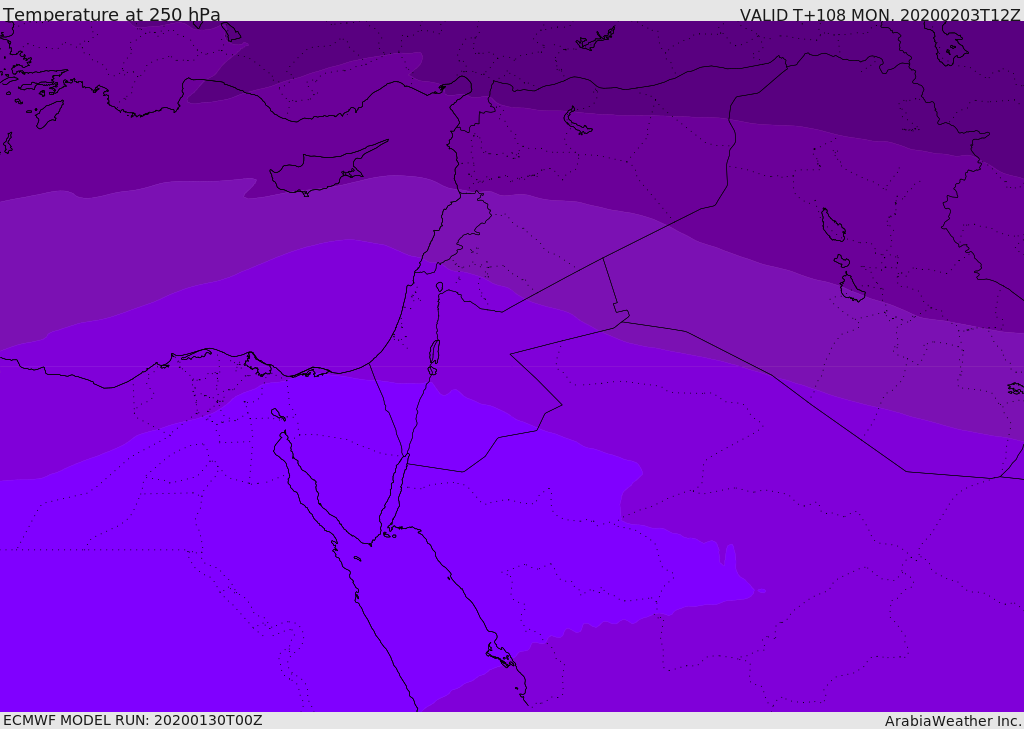The width and height of the screenshot is (1024, 729).
Task: Click the 'ArabiaWeather Inc.' credit text
Action: pos(953,721)
